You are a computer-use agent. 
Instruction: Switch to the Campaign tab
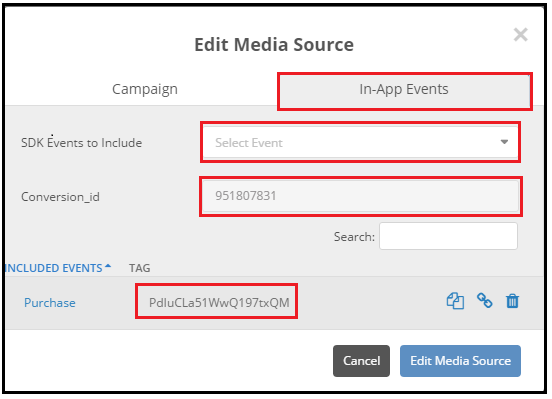[x=145, y=89]
